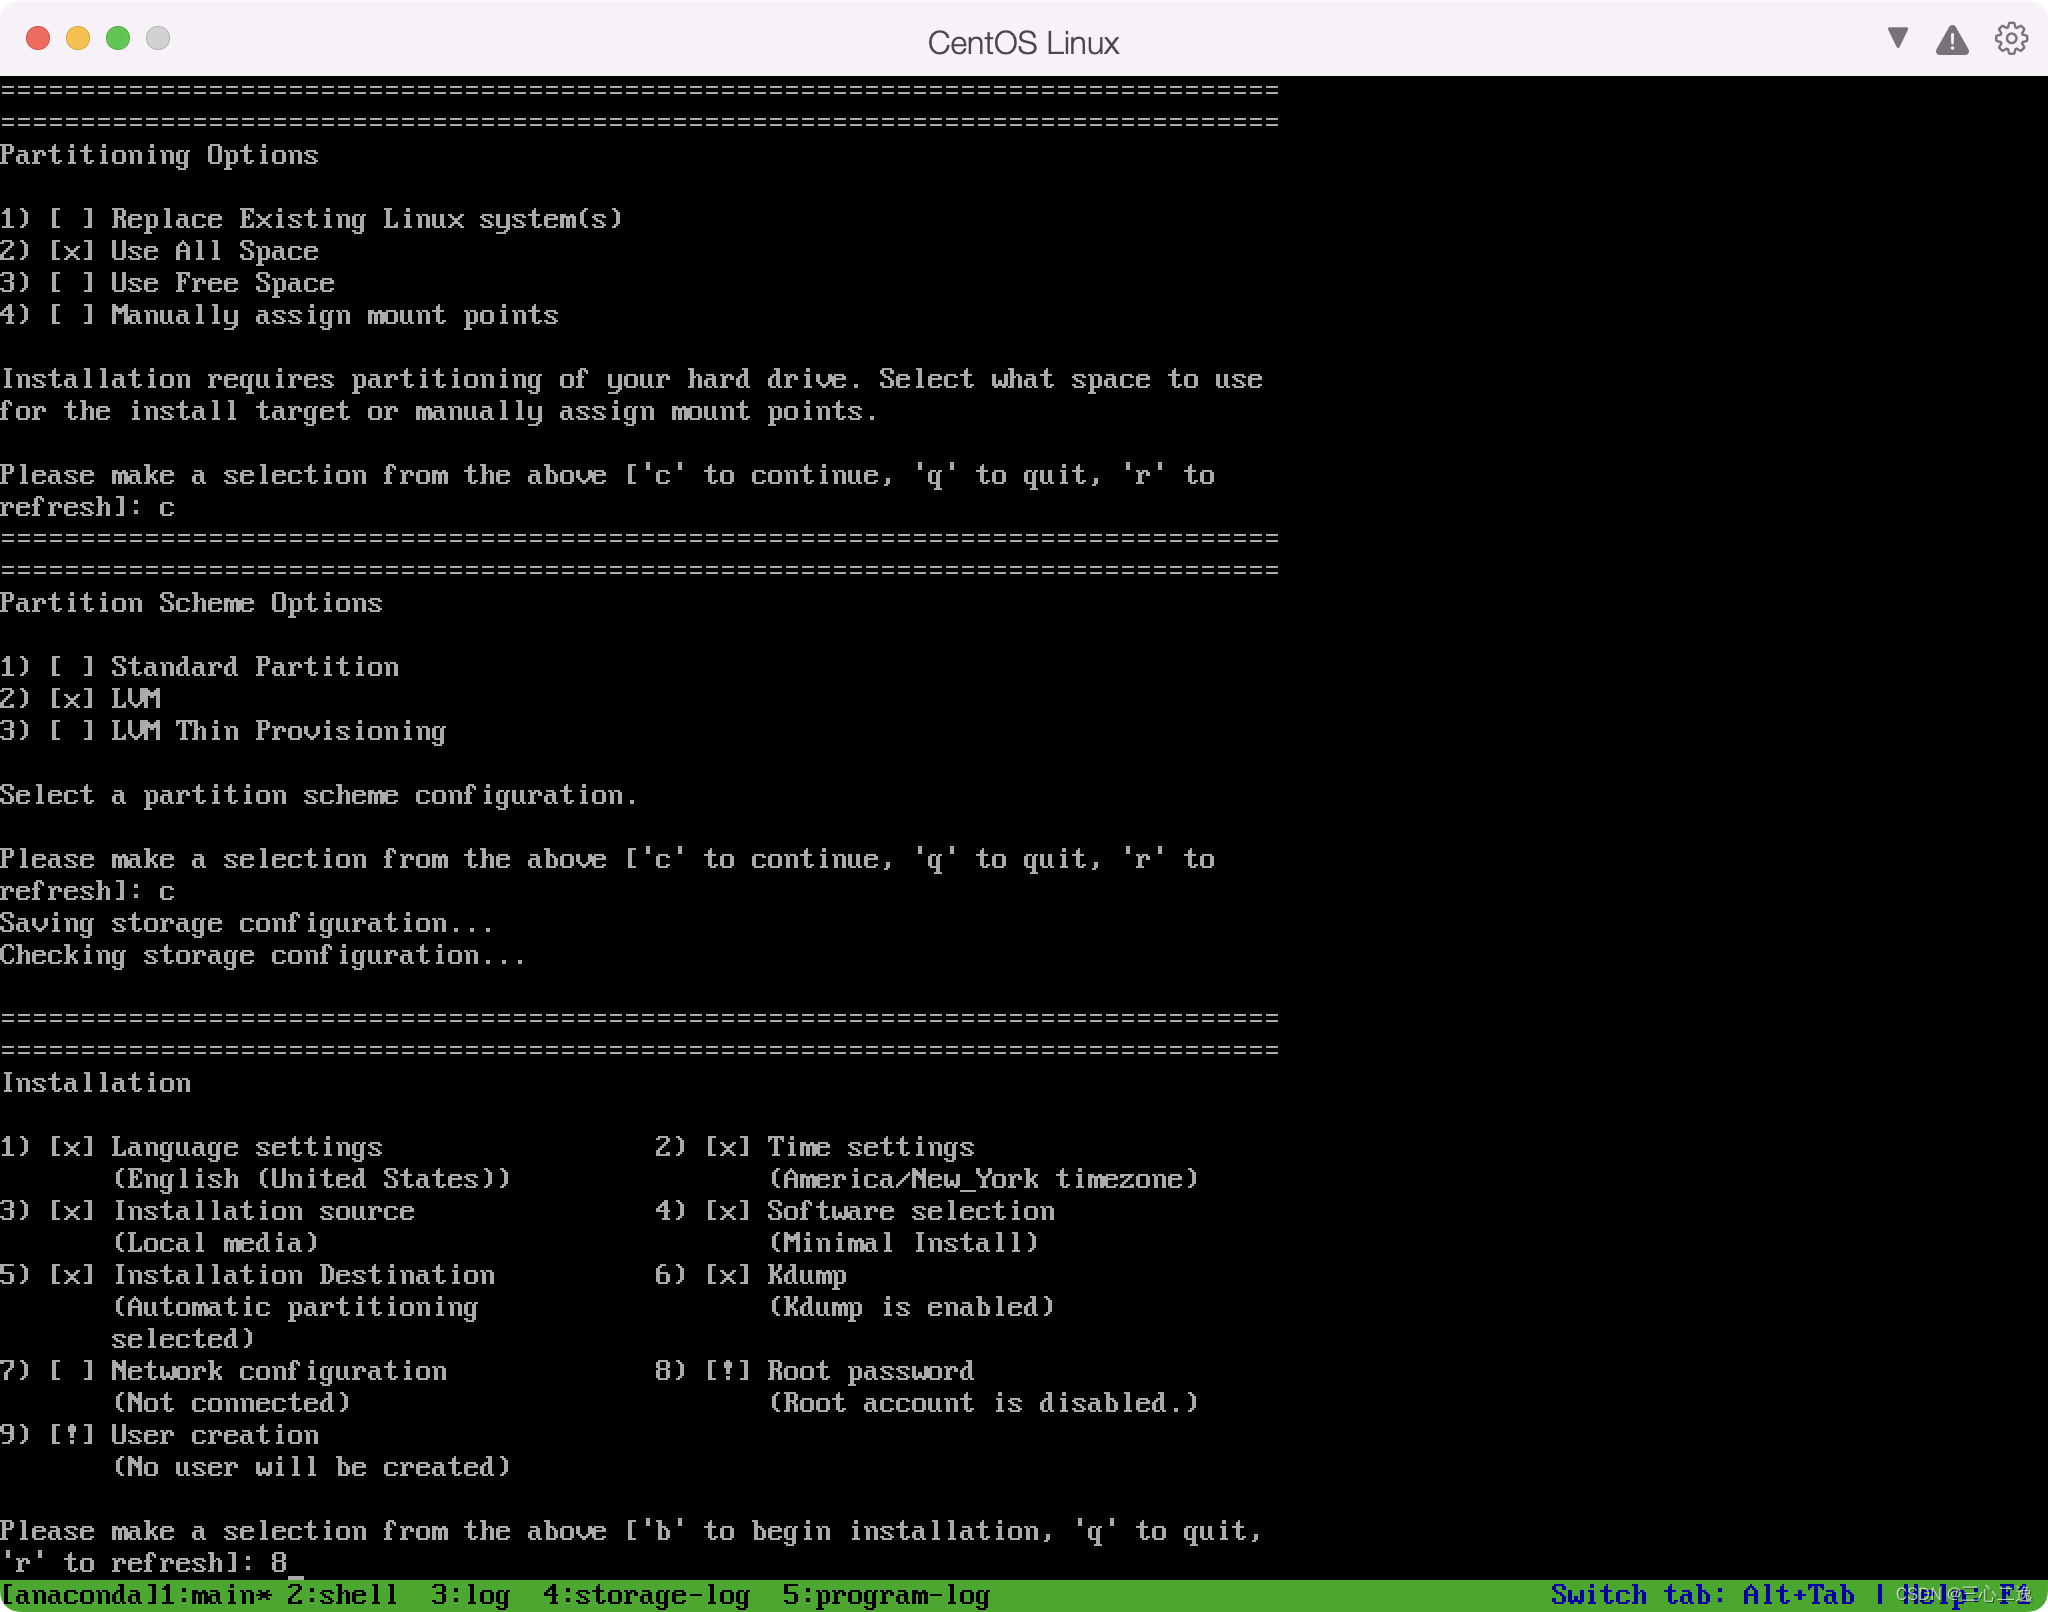Click '(Root account is disabled.)' text
The image size is (2048, 1612).
coord(983,1403)
